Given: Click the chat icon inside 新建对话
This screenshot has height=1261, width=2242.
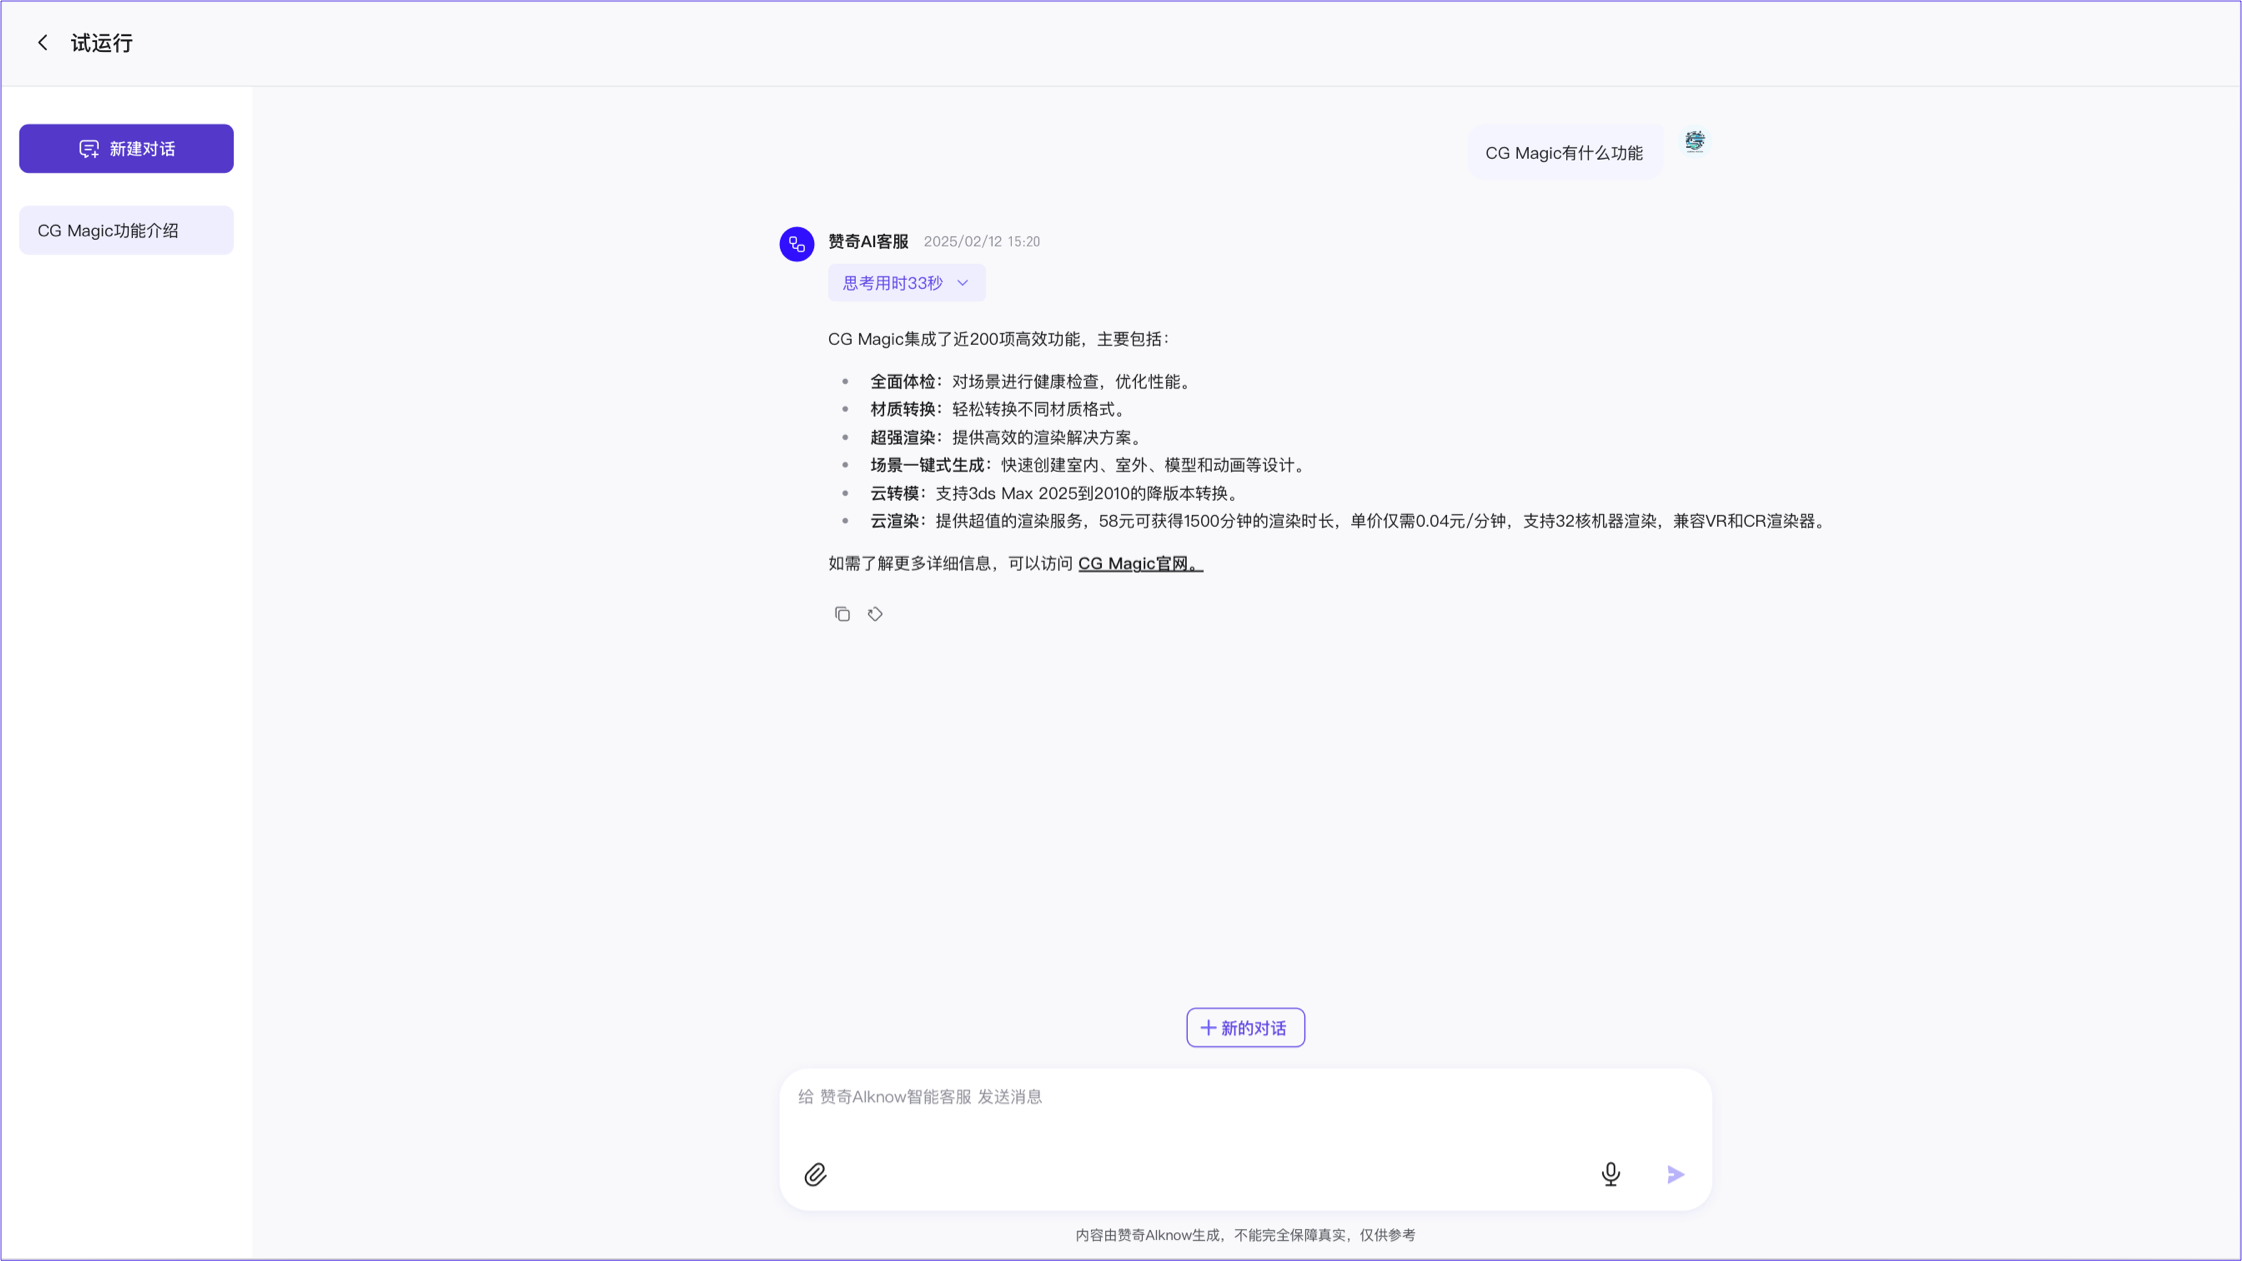Looking at the screenshot, I should click(89, 149).
